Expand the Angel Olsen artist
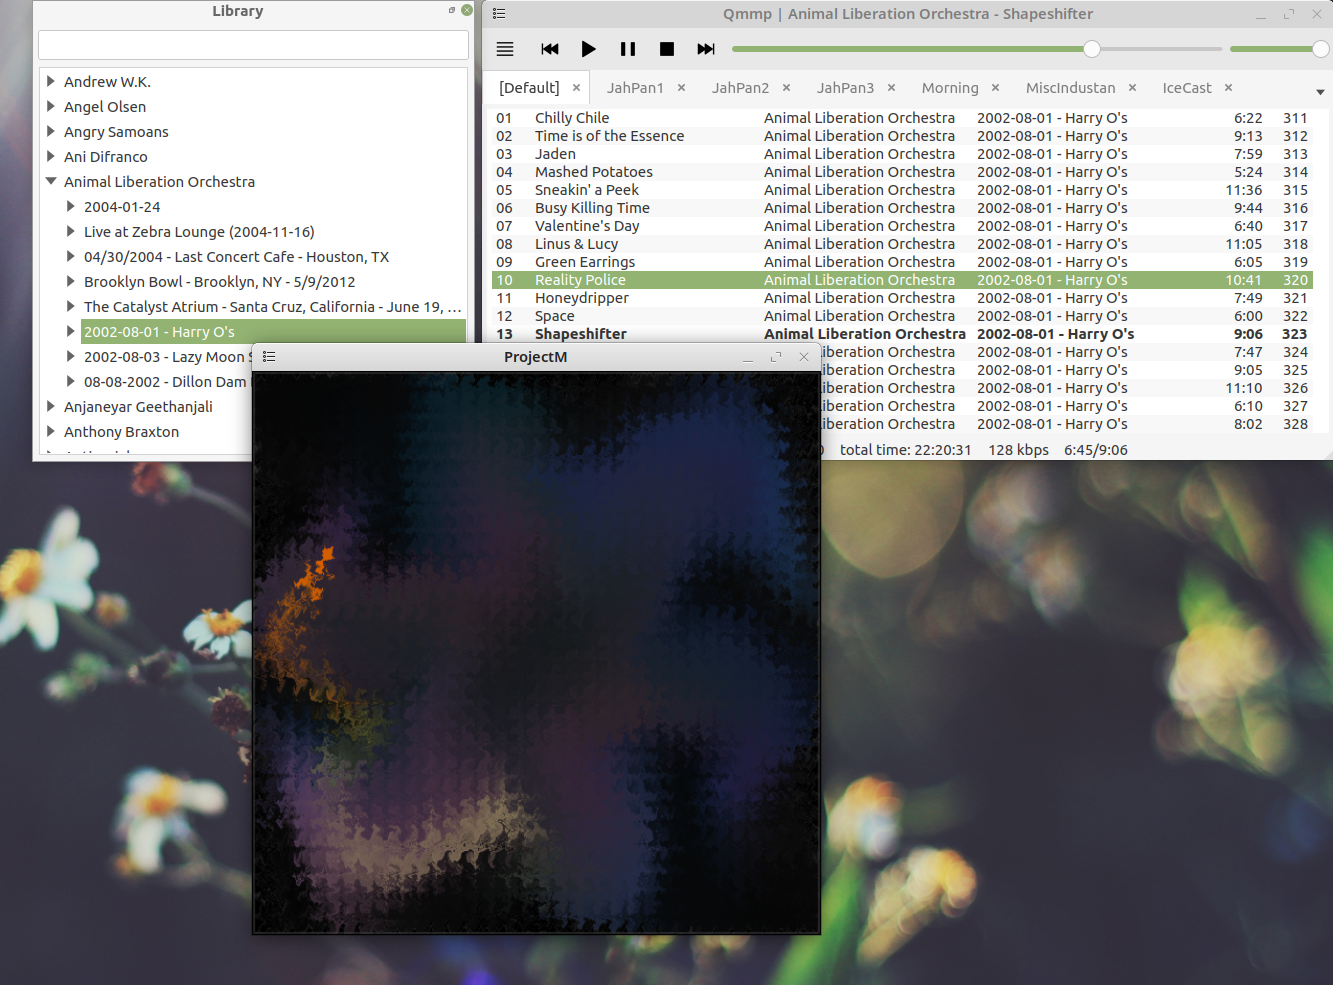The image size is (1333, 985). (x=51, y=106)
